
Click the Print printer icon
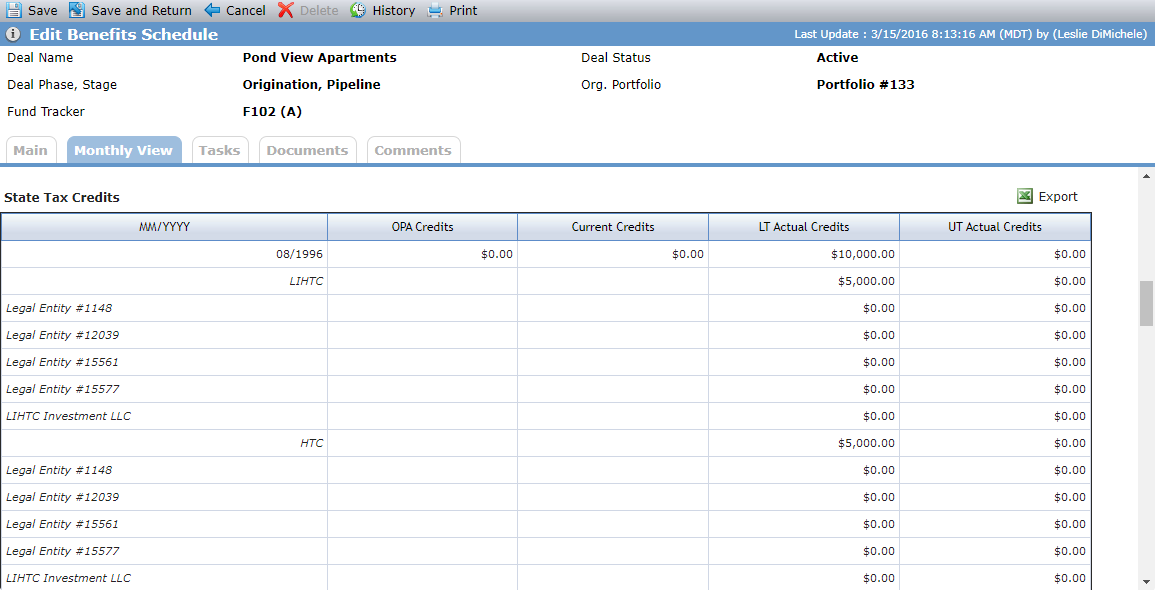pyautogui.click(x=435, y=10)
